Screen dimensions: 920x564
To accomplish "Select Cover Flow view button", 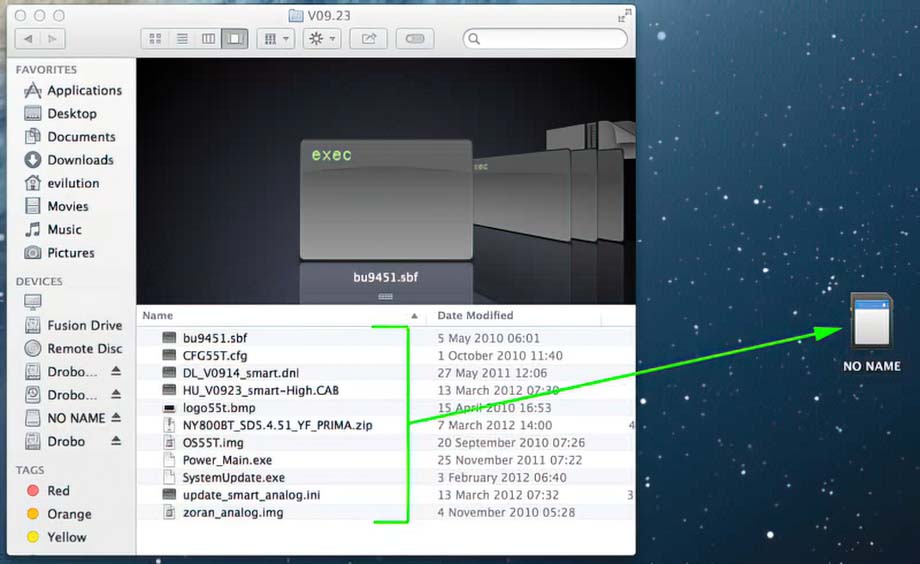I will pyautogui.click(x=235, y=39).
